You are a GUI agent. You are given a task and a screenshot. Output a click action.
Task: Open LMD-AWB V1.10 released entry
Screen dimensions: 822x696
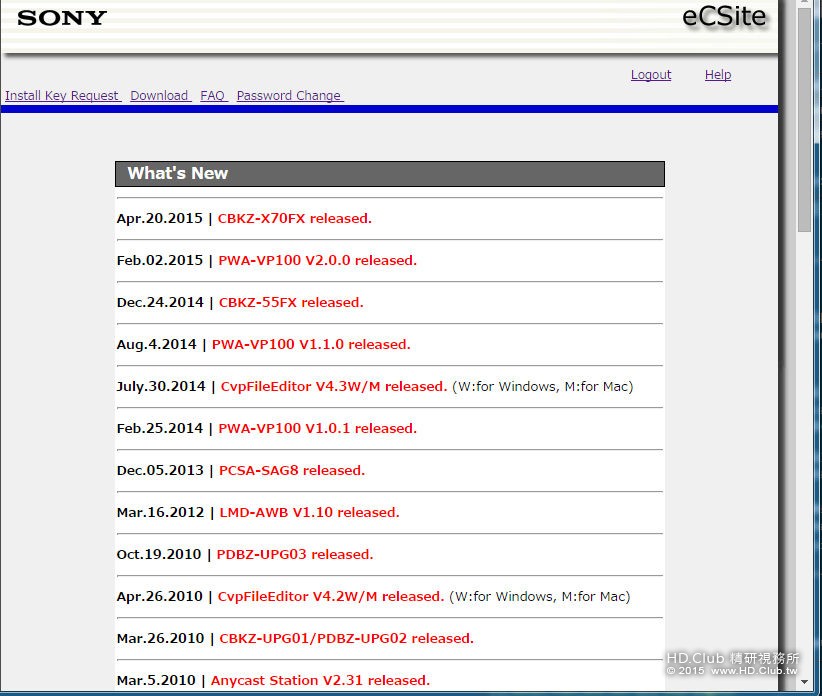(309, 512)
